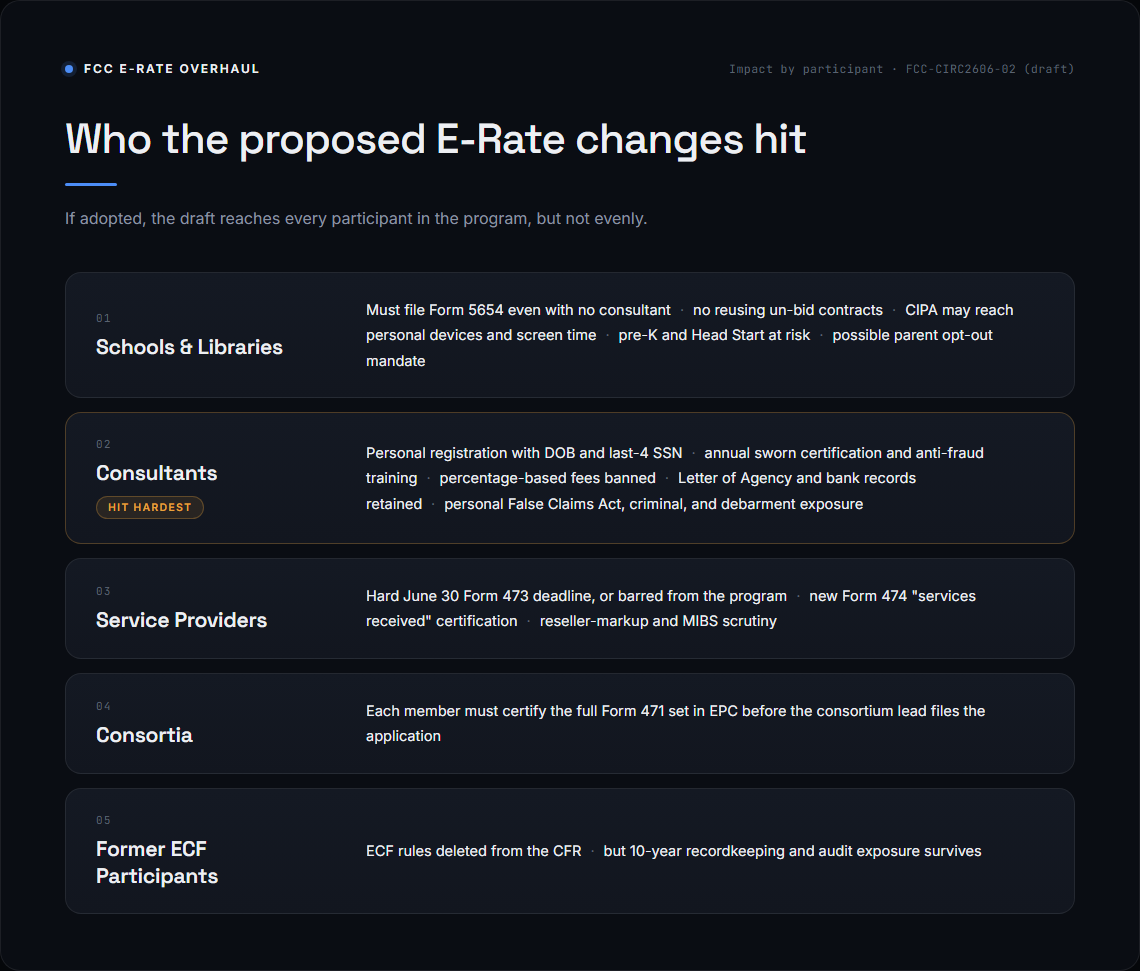Image resolution: width=1140 pixels, height=971 pixels.
Task: Click the number 04 label
Action: point(103,706)
